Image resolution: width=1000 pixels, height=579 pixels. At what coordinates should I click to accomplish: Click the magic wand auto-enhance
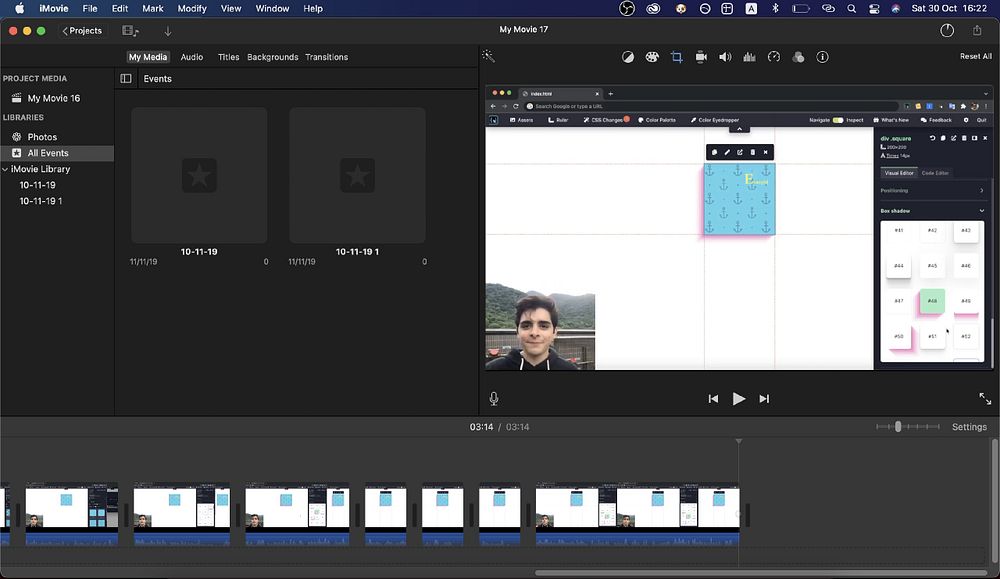(489, 57)
